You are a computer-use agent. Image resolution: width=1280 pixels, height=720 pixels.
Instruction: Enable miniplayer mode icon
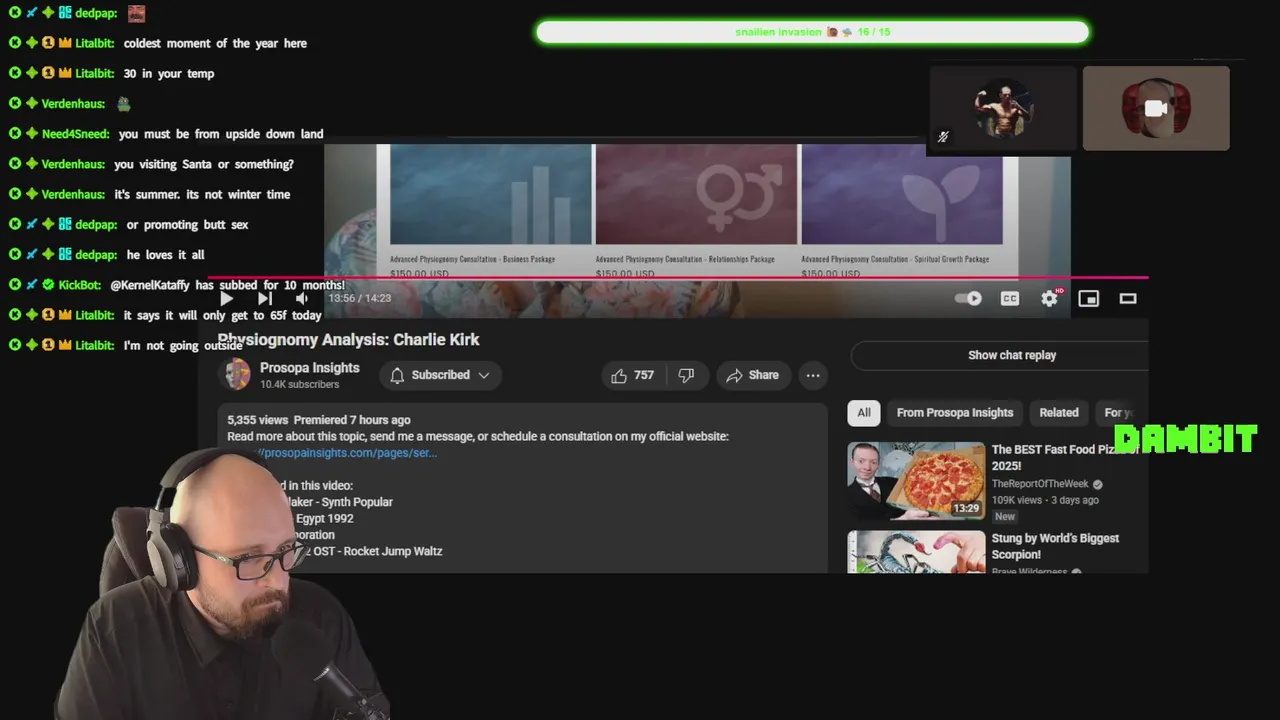(x=1089, y=298)
